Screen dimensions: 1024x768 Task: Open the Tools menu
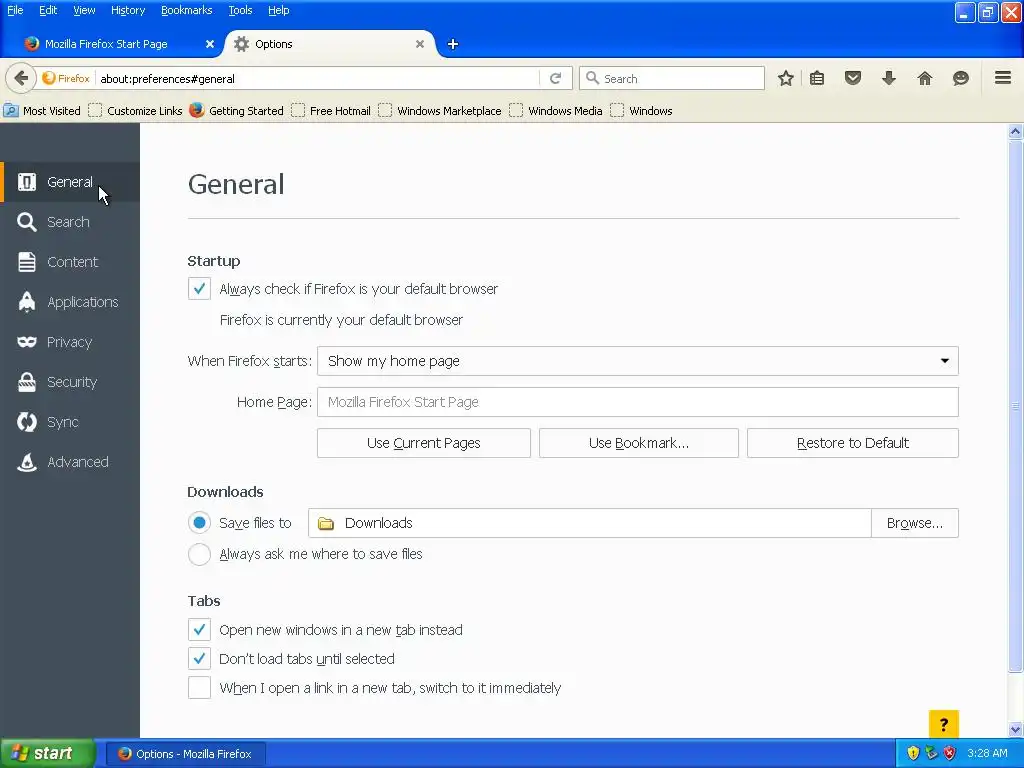(x=240, y=10)
